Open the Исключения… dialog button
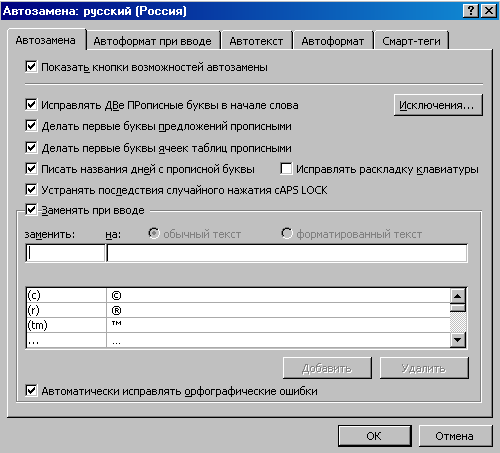Screen dimensions: 500x453 coord(438,105)
